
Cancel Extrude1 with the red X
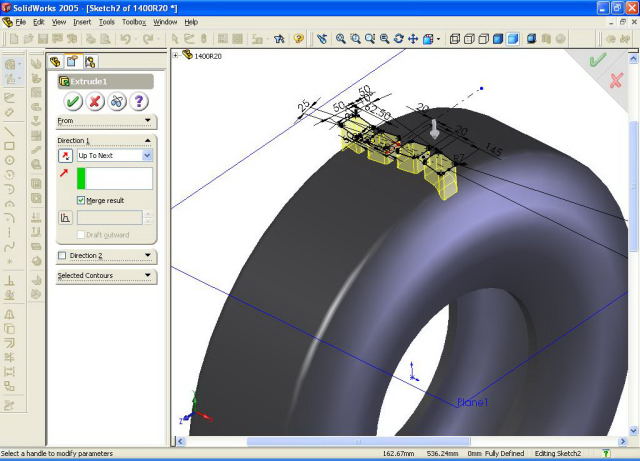(x=95, y=101)
